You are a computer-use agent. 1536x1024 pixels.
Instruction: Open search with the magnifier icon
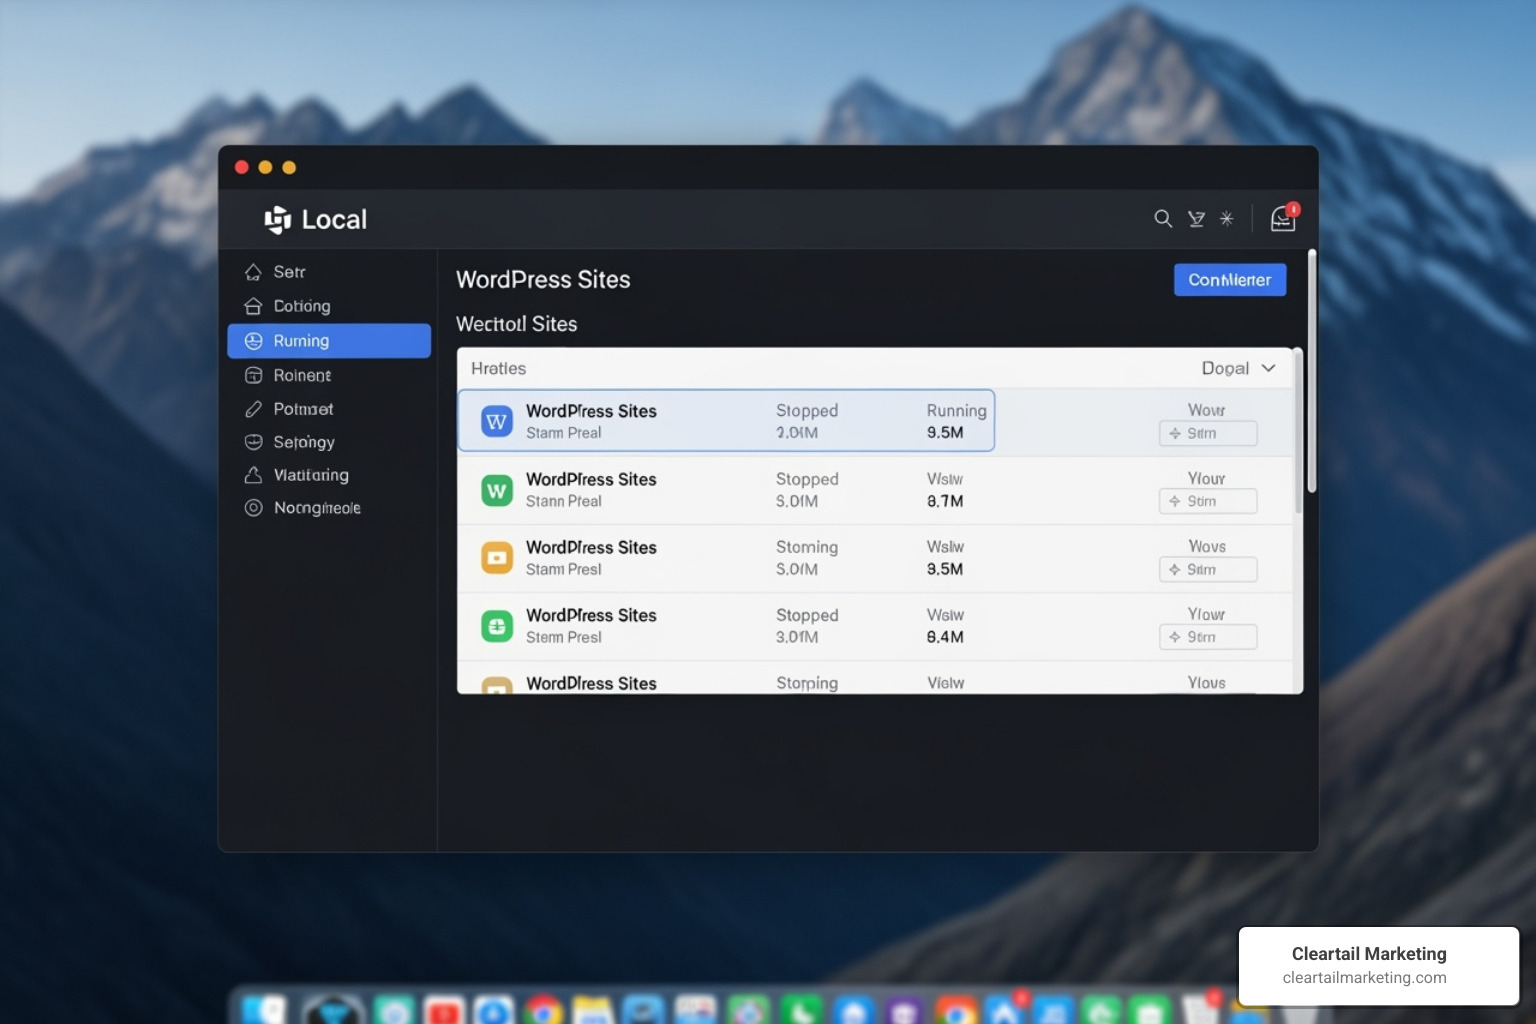tap(1163, 219)
